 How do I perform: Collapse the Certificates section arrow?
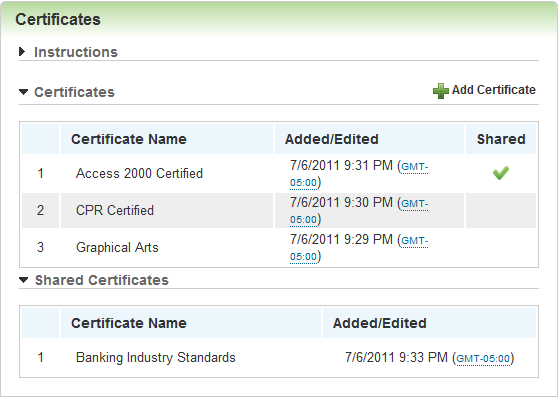pyautogui.click(x=23, y=92)
